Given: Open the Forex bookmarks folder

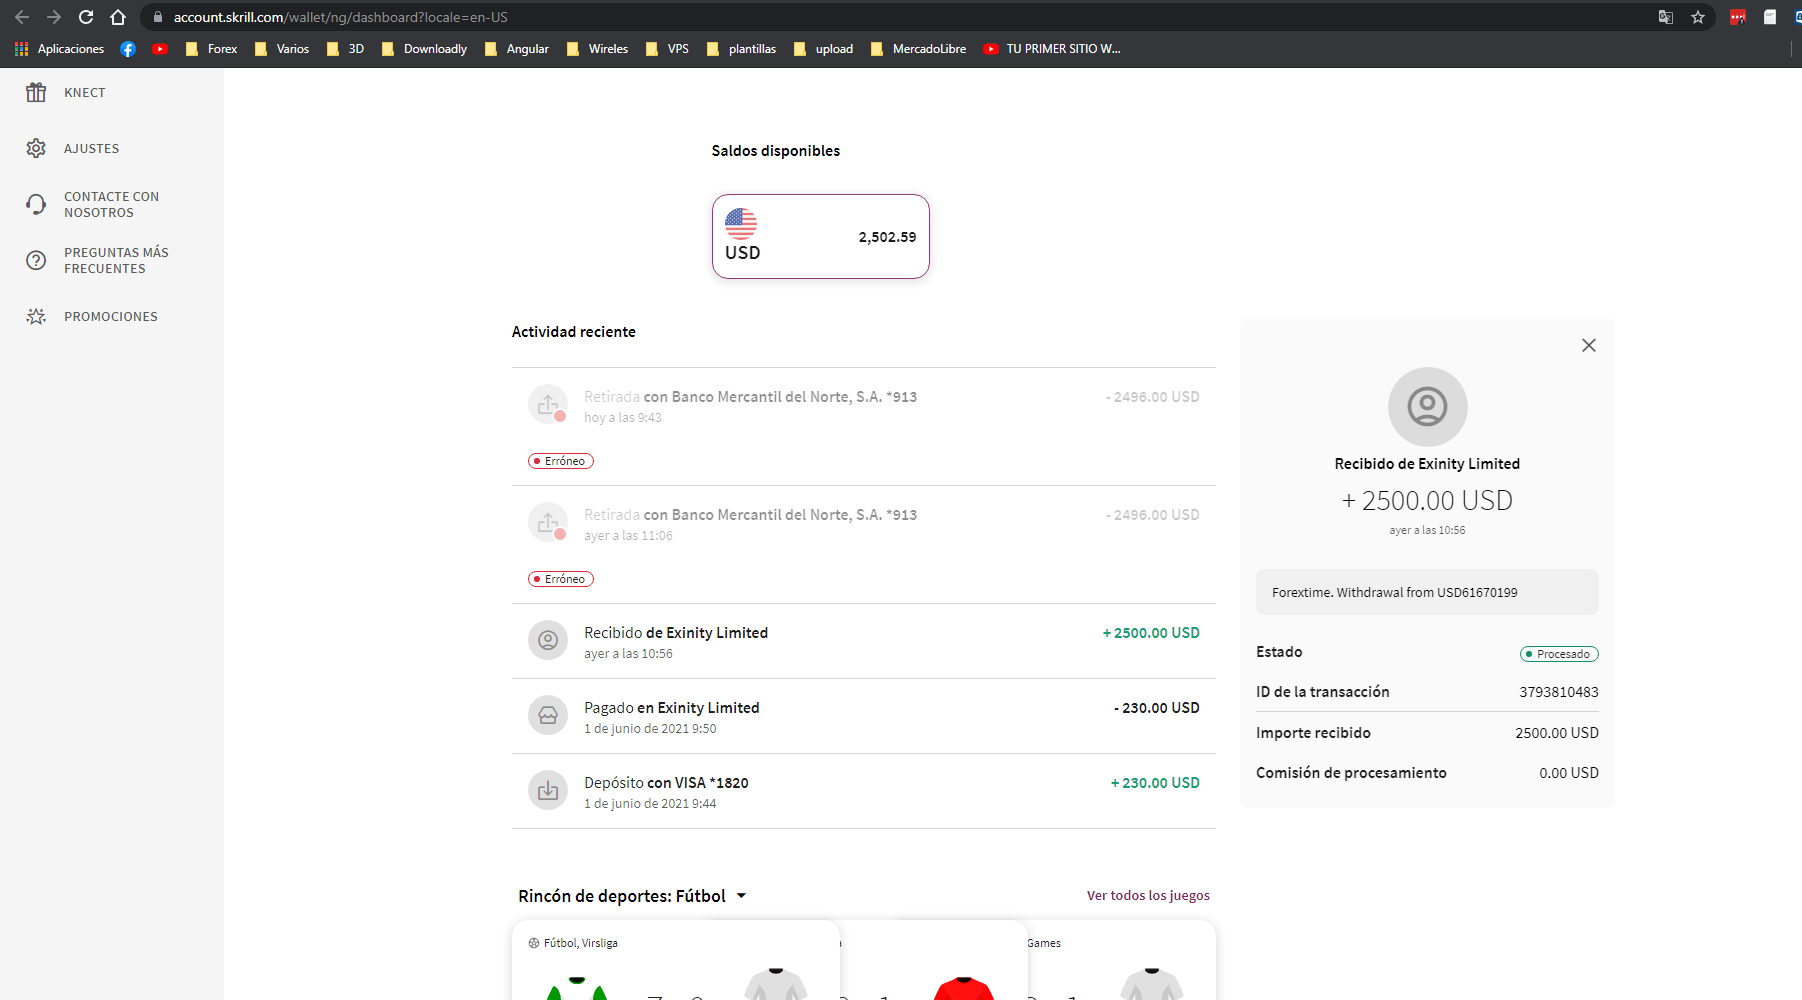Looking at the screenshot, I should [x=212, y=49].
